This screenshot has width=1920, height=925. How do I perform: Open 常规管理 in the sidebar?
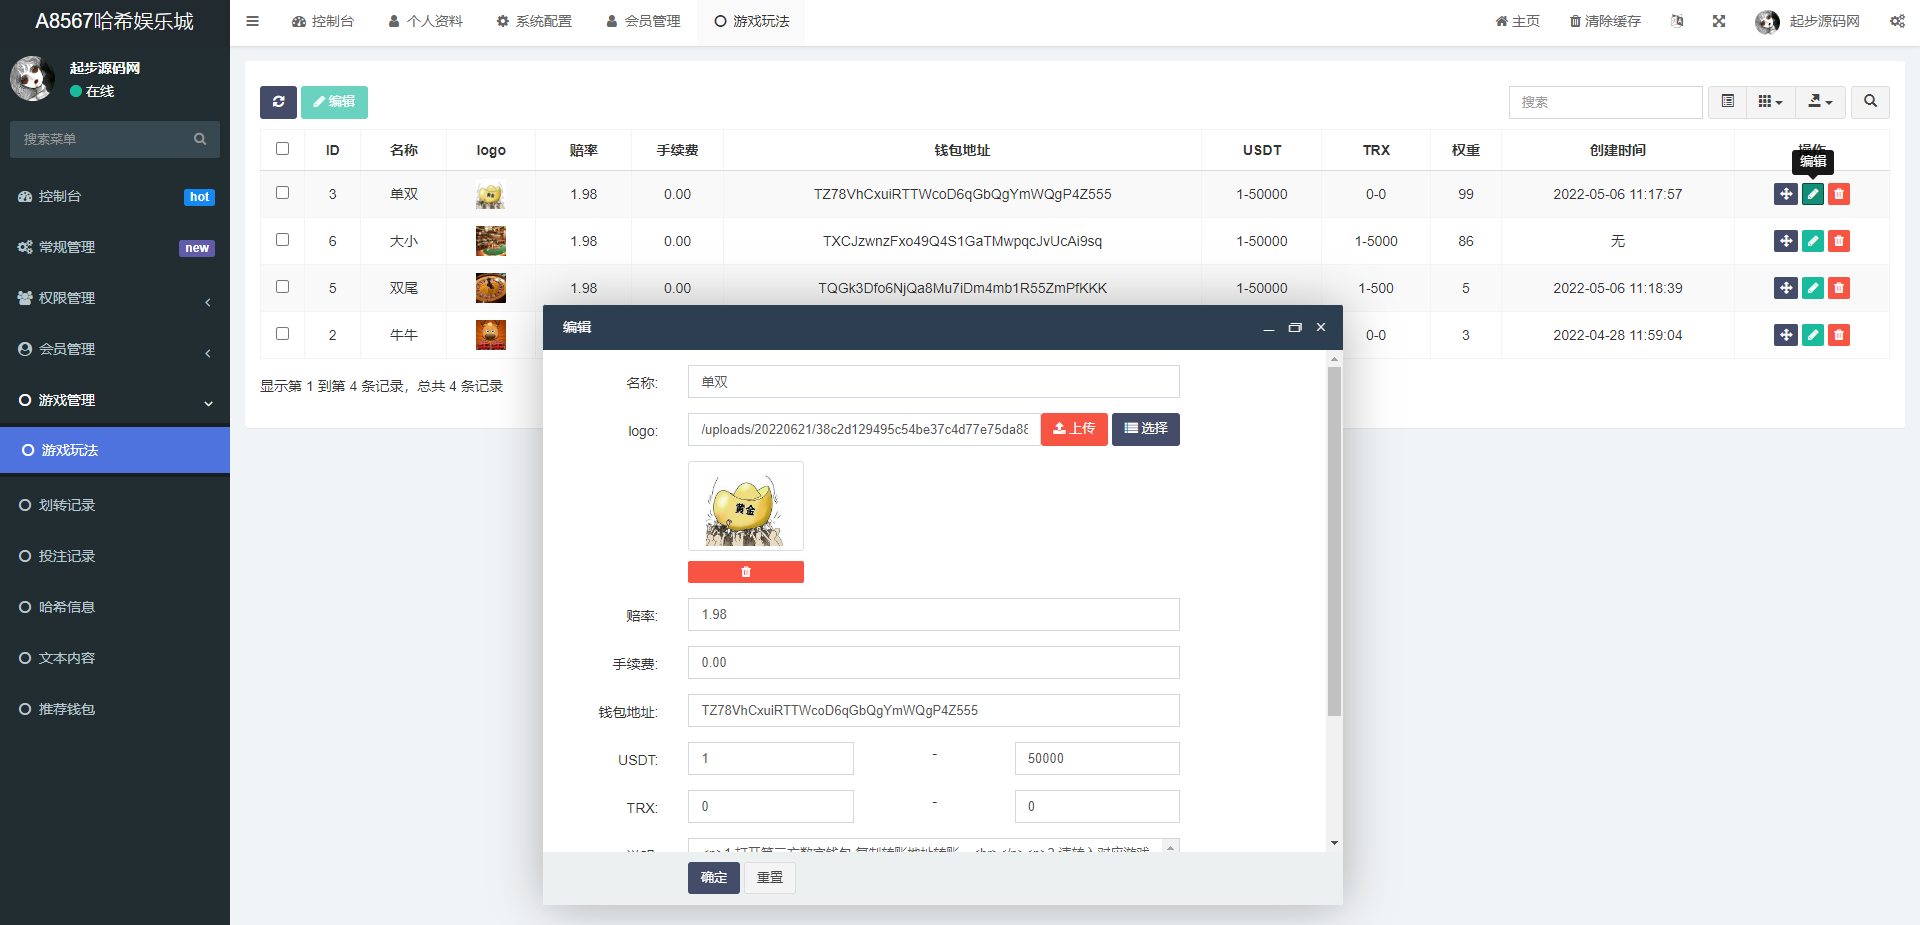(x=115, y=247)
